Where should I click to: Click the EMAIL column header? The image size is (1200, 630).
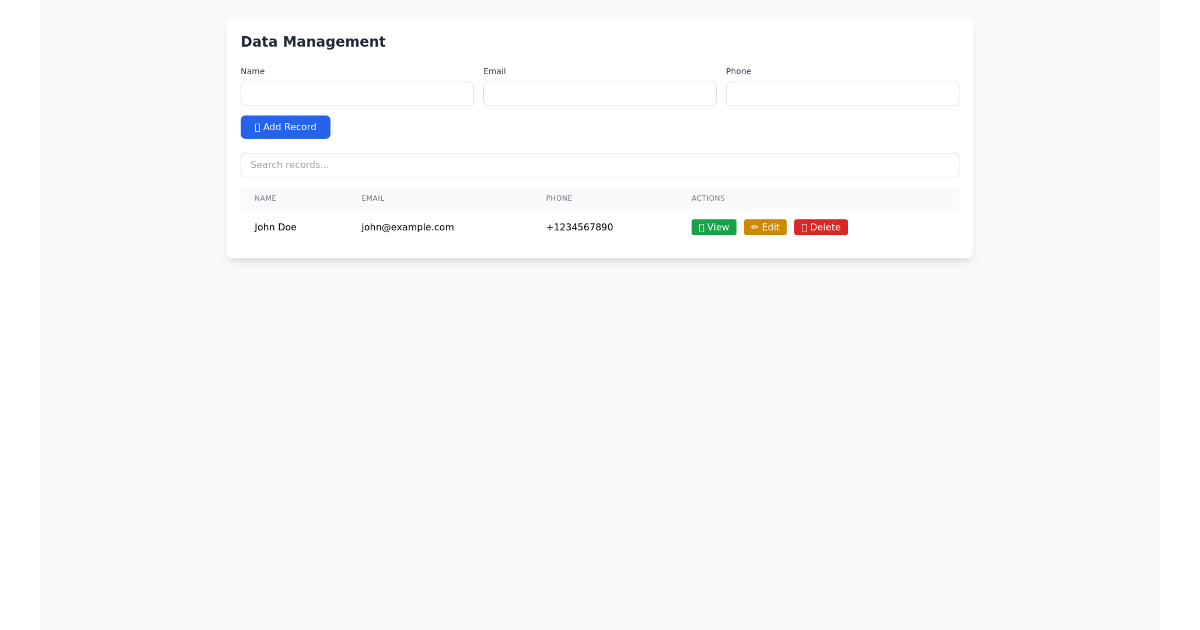pyautogui.click(x=373, y=198)
